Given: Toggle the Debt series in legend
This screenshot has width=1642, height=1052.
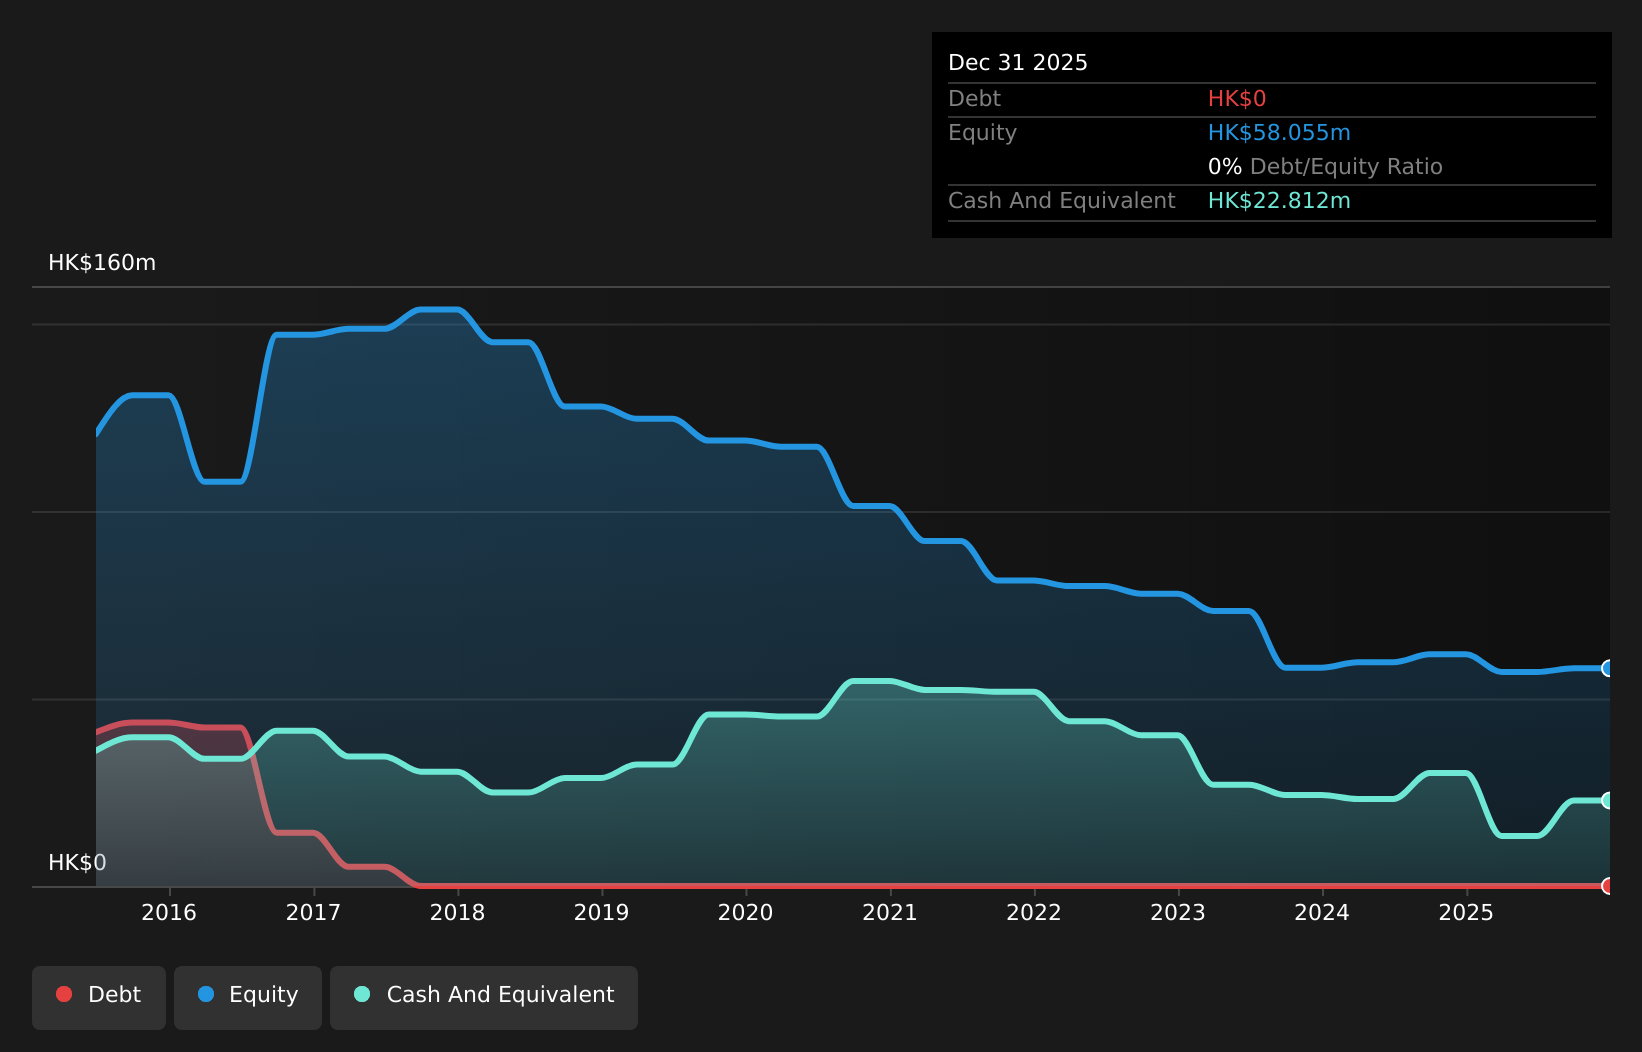Looking at the screenshot, I should (99, 997).
